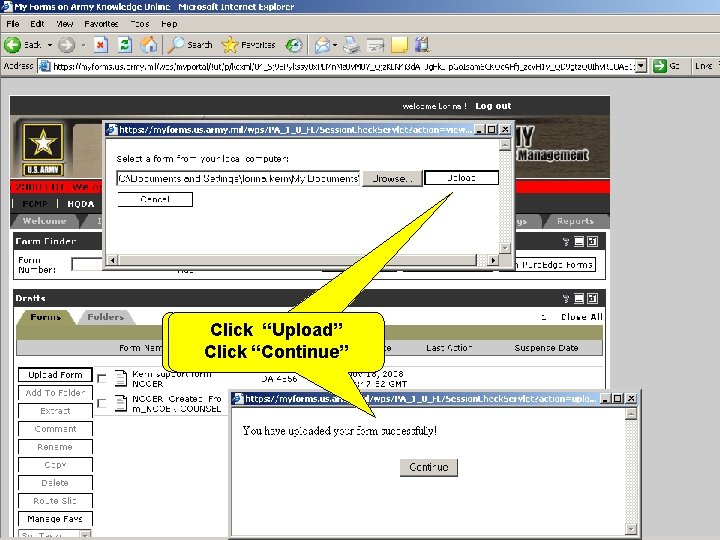This screenshot has height=540, width=720.
Task: Click horizontal scrollbar in upload dialog
Action: [301, 260]
